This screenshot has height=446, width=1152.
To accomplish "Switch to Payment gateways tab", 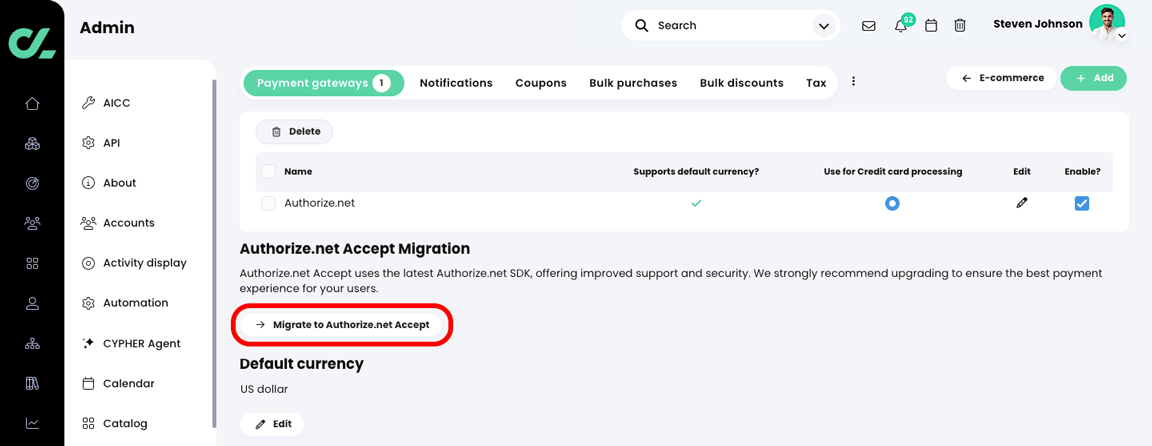I will coord(323,83).
